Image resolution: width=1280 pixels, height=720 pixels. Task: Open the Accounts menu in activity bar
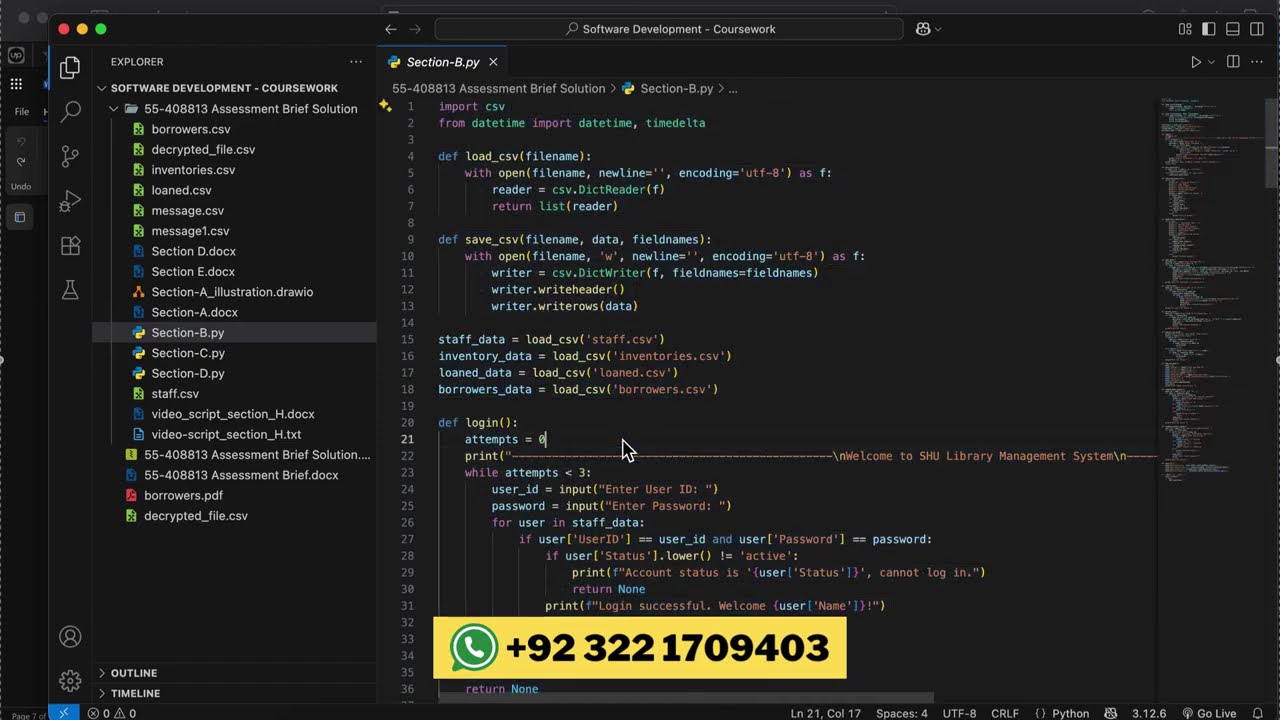[x=70, y=637]
